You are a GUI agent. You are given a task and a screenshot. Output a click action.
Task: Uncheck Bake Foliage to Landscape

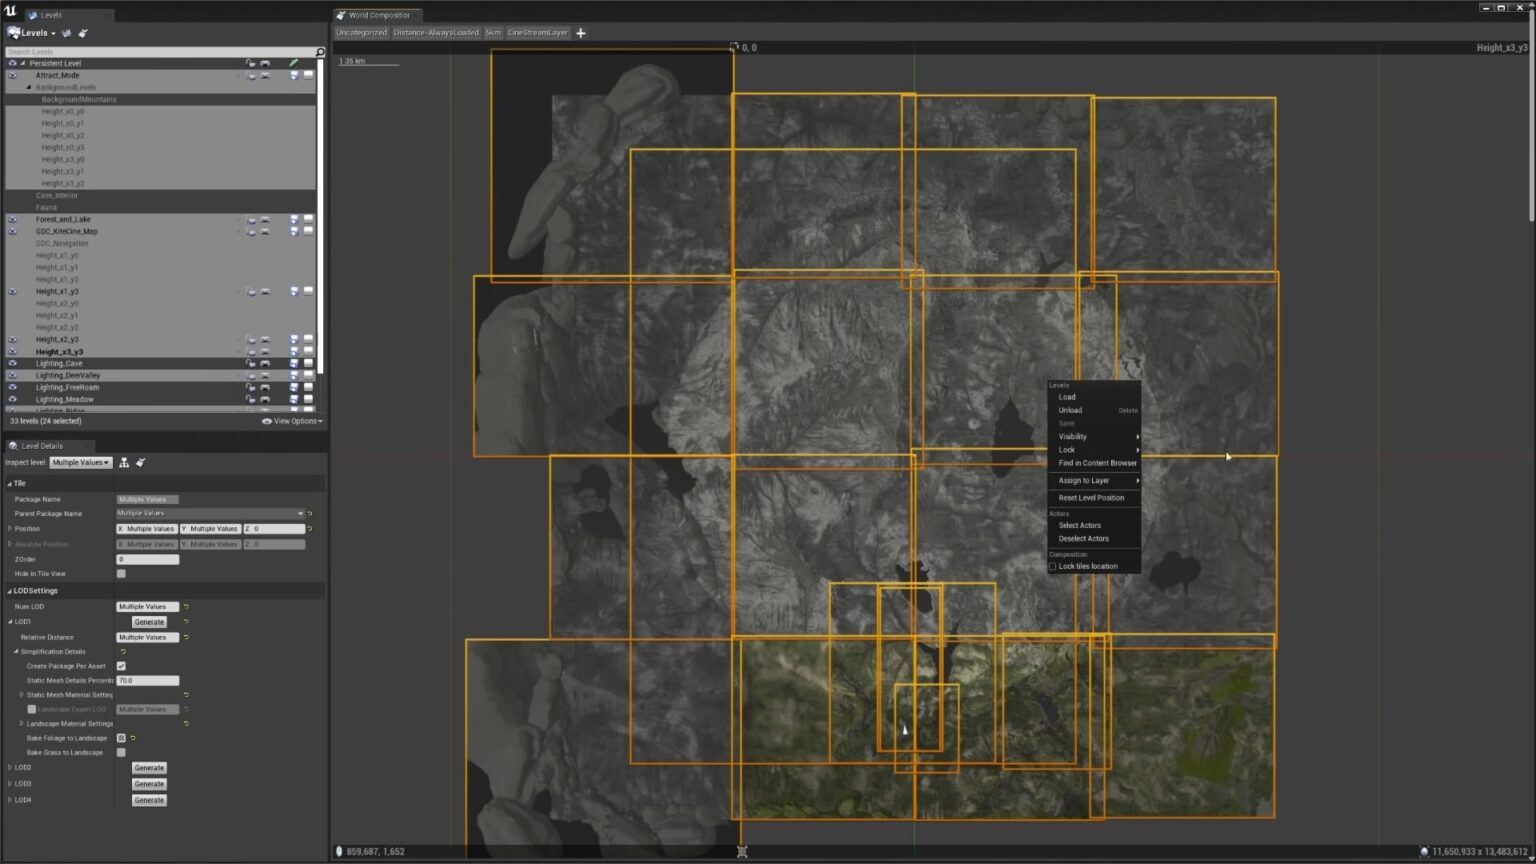[x=121, y=738]
